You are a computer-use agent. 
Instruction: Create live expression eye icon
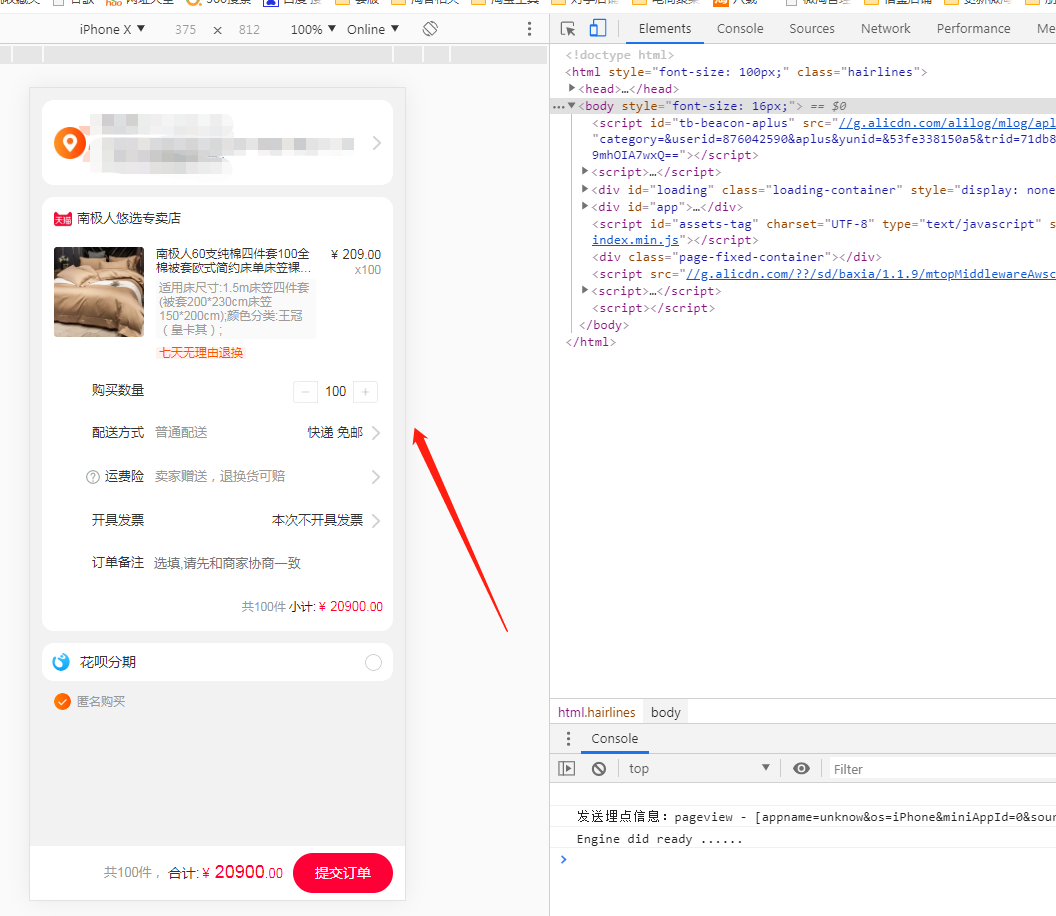(801, 768)
